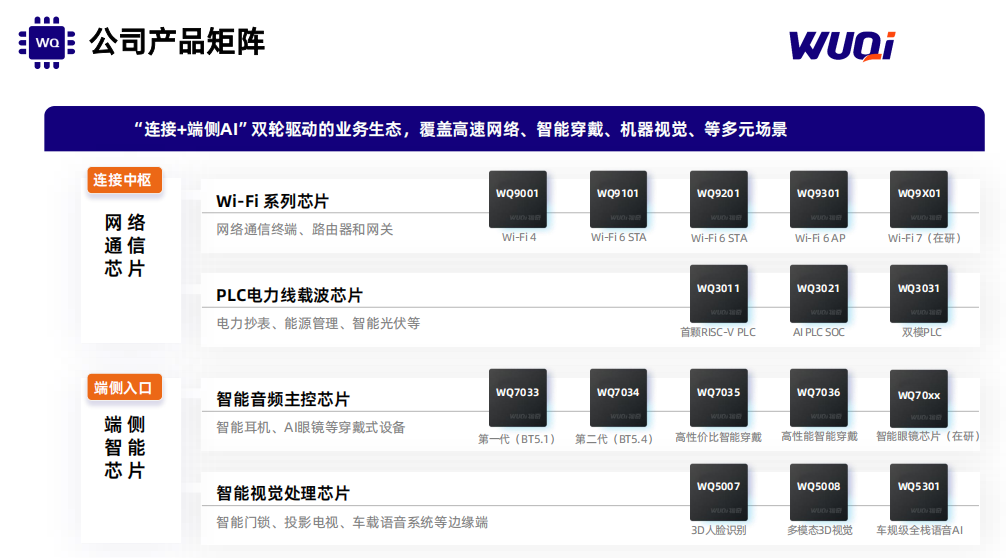This screenshot has height=558, width=1006.
Task: Click the 智能视觉处理芯片 heading
Action: pos(283,494)
